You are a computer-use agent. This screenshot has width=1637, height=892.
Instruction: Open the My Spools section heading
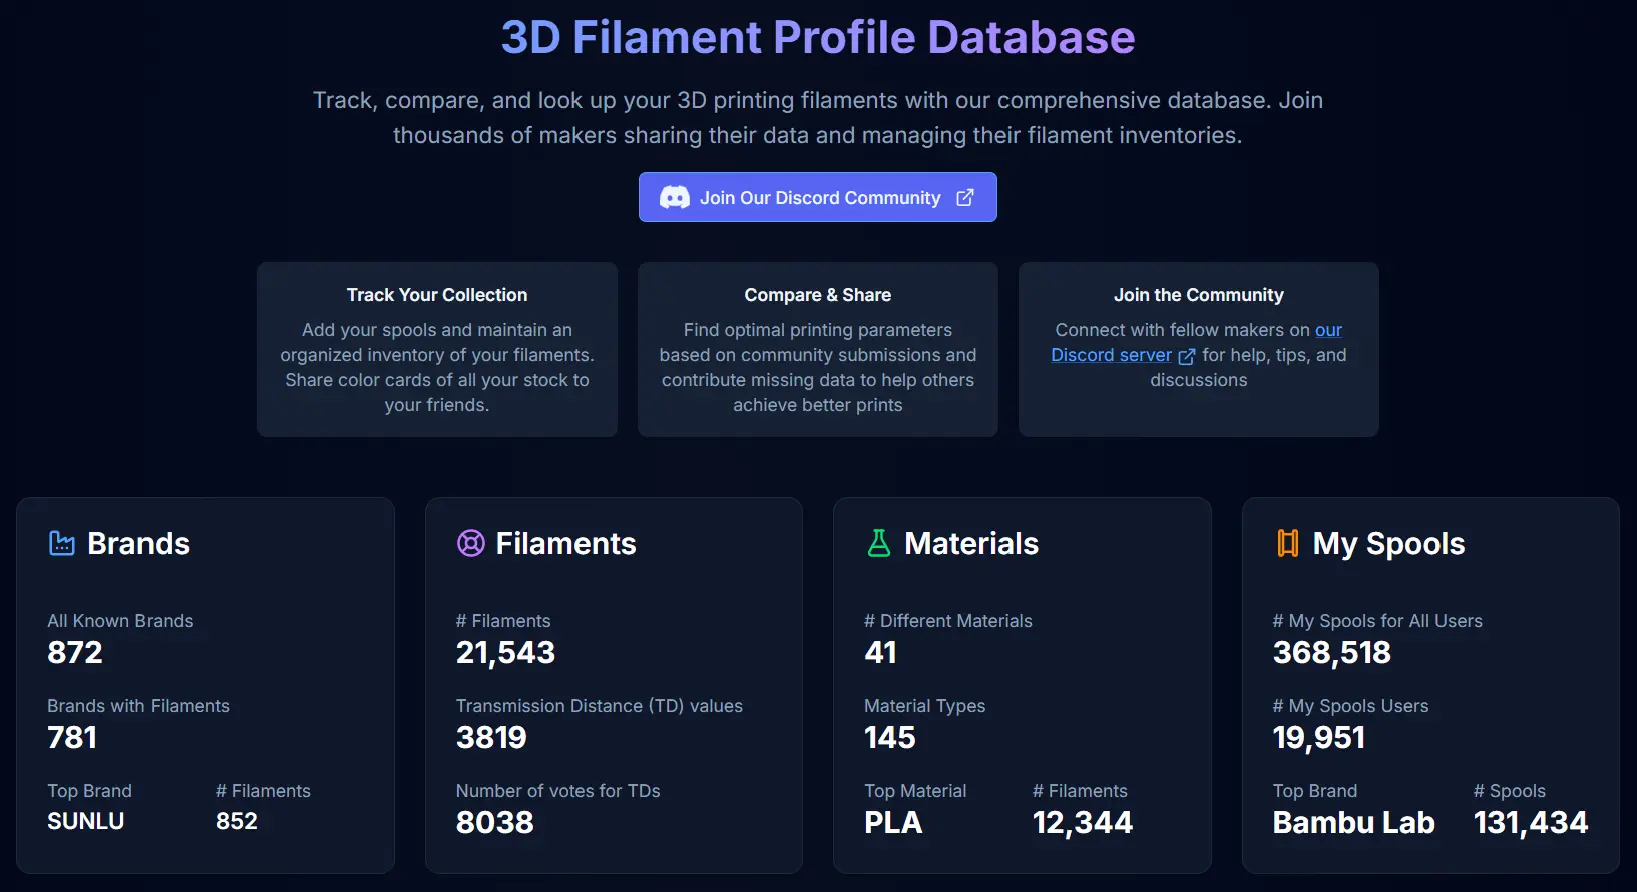tap(1388, 543)
